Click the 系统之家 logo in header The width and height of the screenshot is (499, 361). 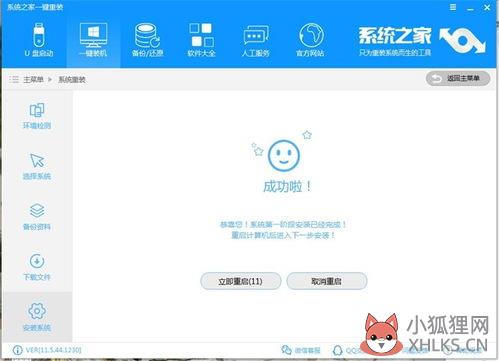coord(422,41)
